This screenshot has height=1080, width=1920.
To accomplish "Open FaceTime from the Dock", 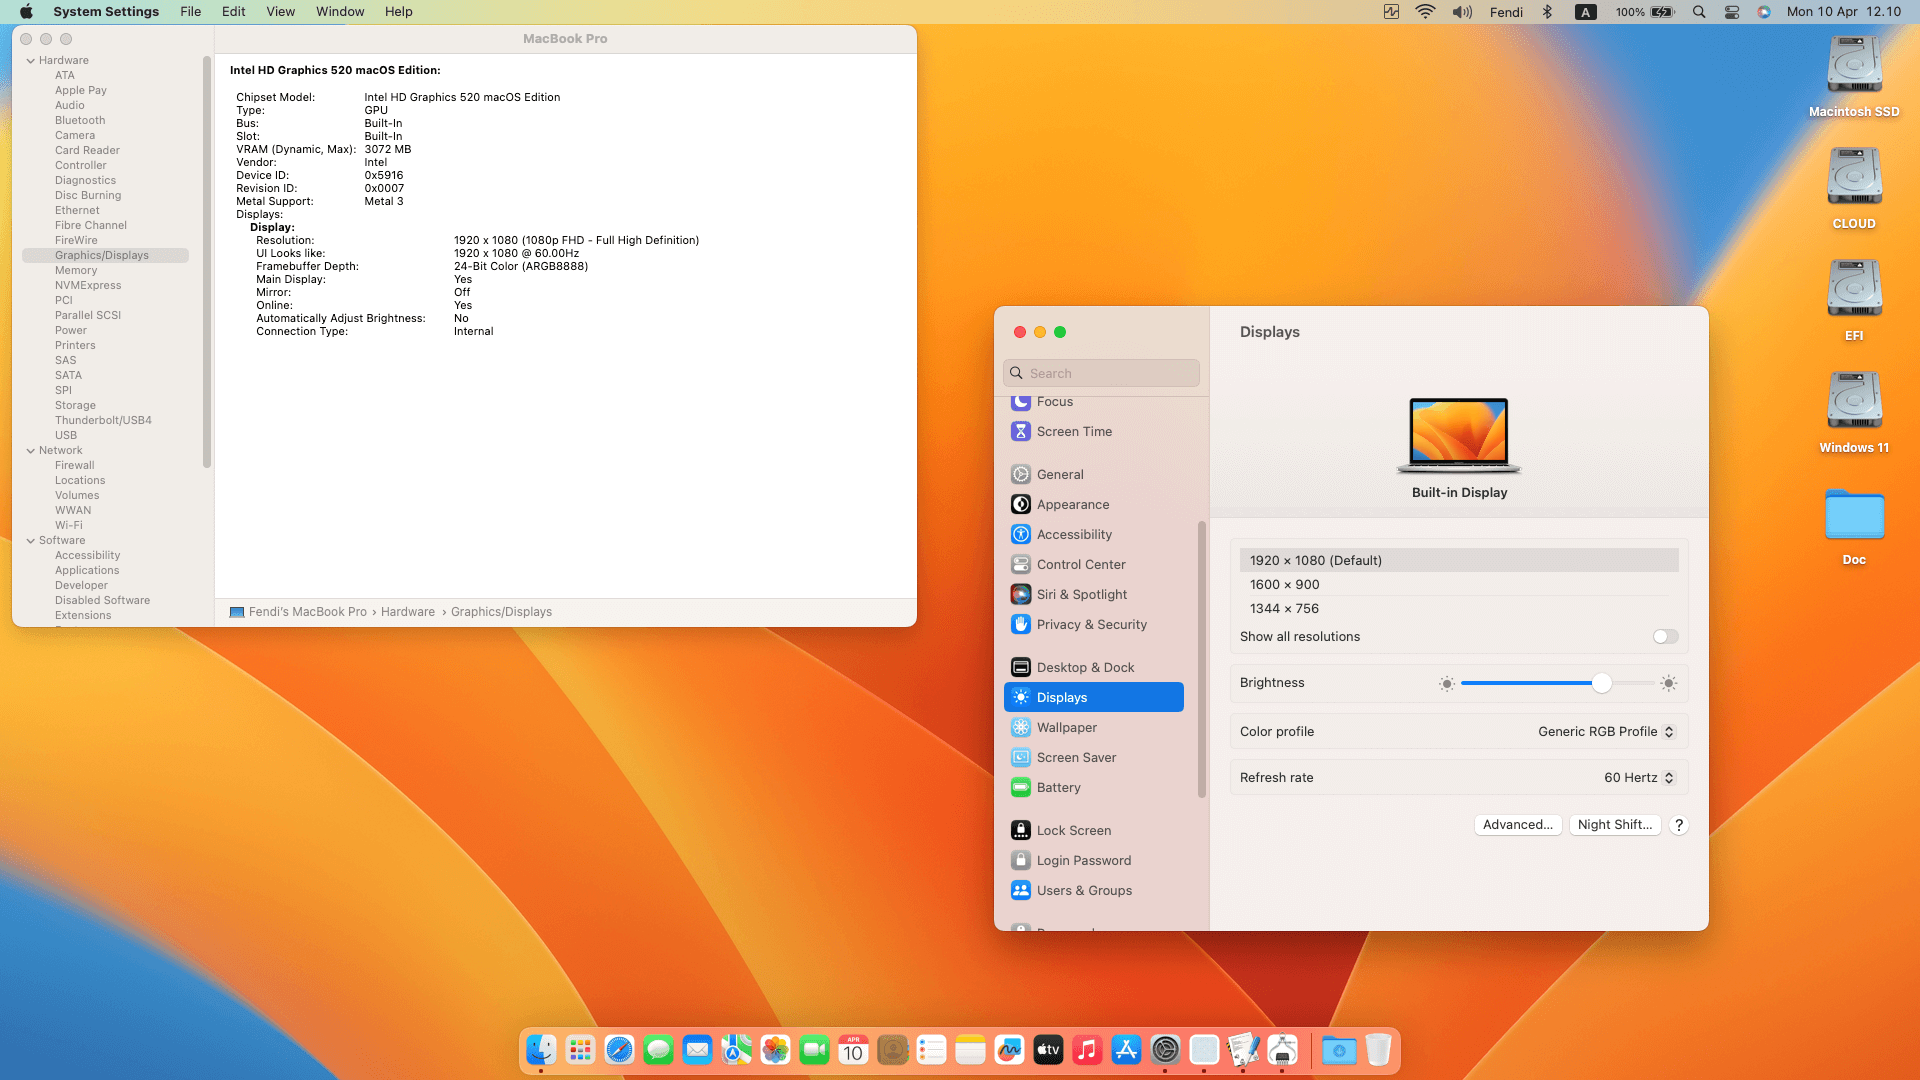I will click(x=814, y=1050).
